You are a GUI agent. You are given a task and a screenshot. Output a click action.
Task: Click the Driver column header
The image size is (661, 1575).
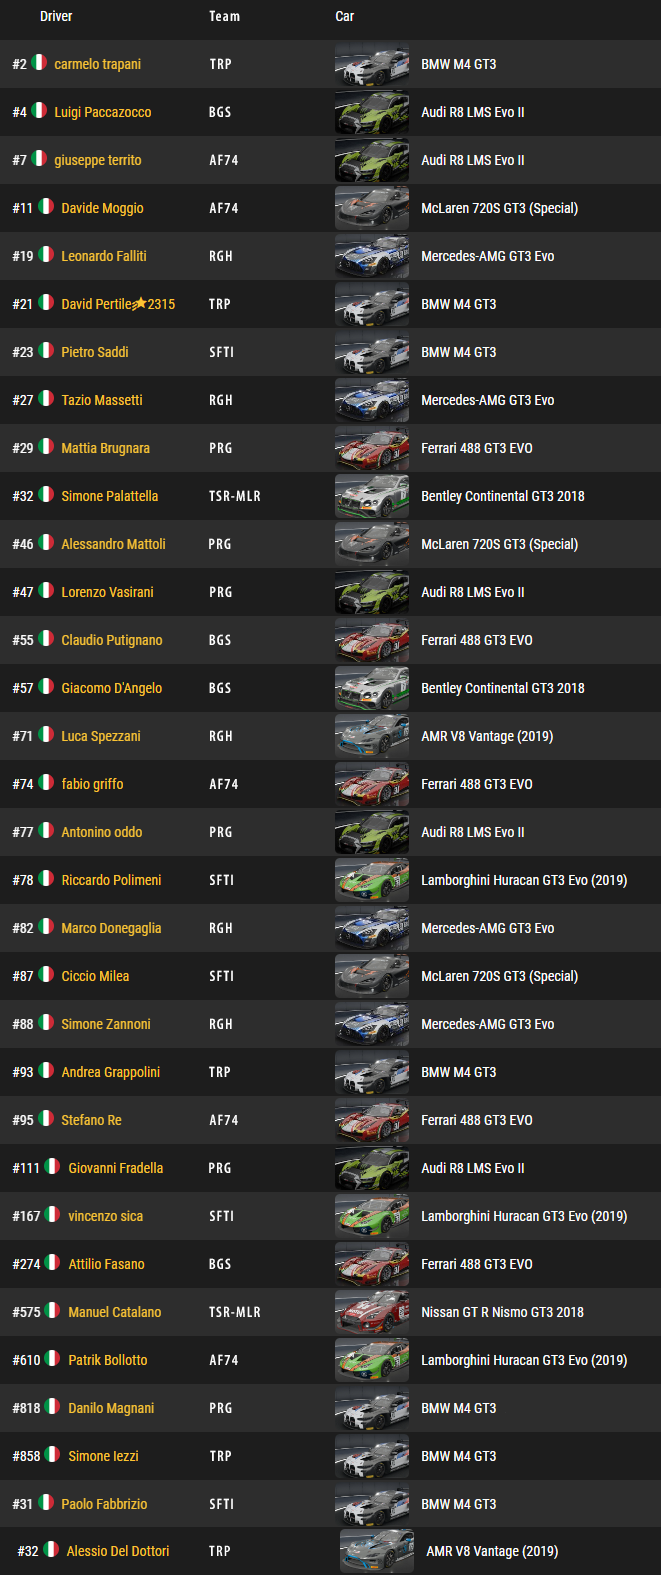coord(56,16)
